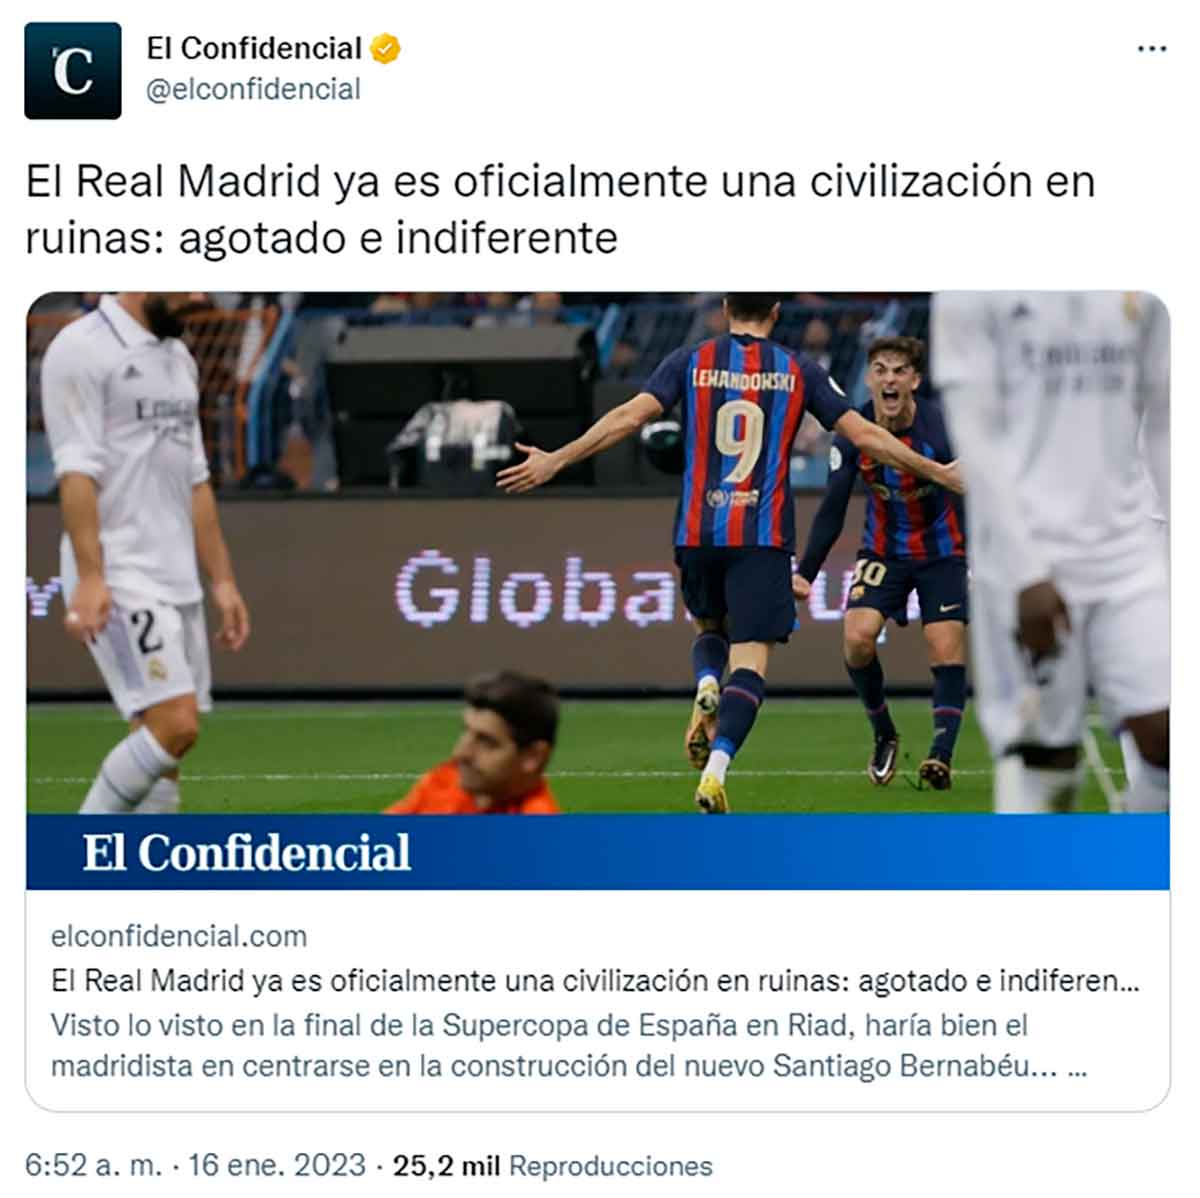1200x1198 pixels.
Task: Open the card headline below the domain
Action: click(x=595, y=980)
